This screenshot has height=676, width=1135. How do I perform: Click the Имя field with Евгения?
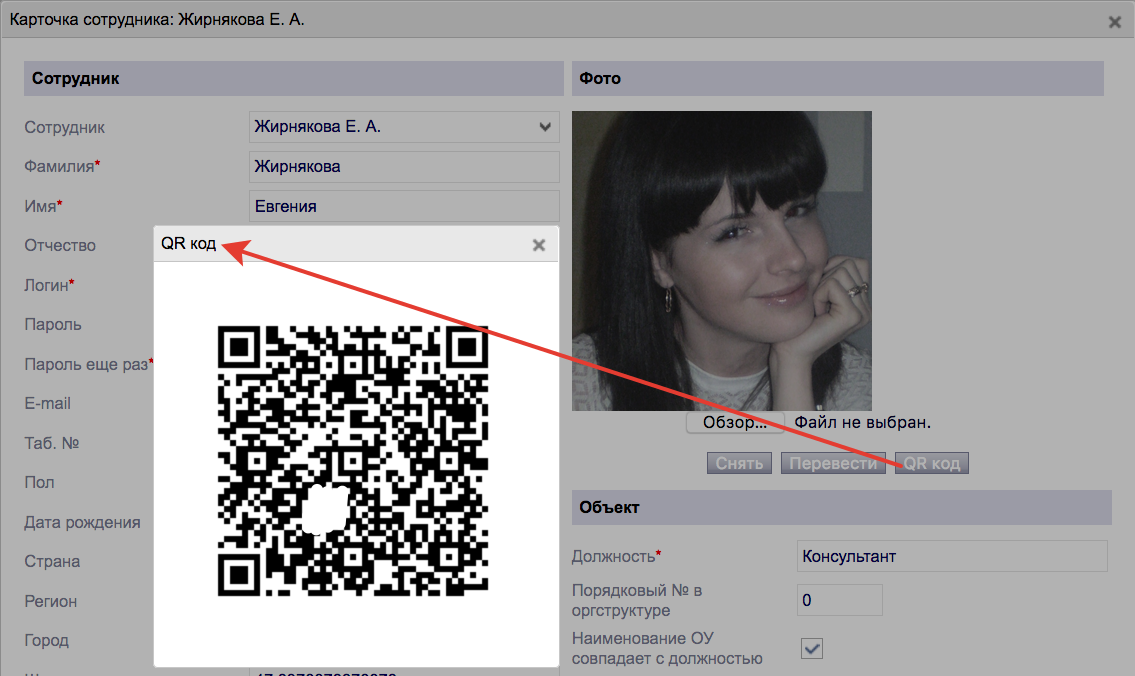404,206
